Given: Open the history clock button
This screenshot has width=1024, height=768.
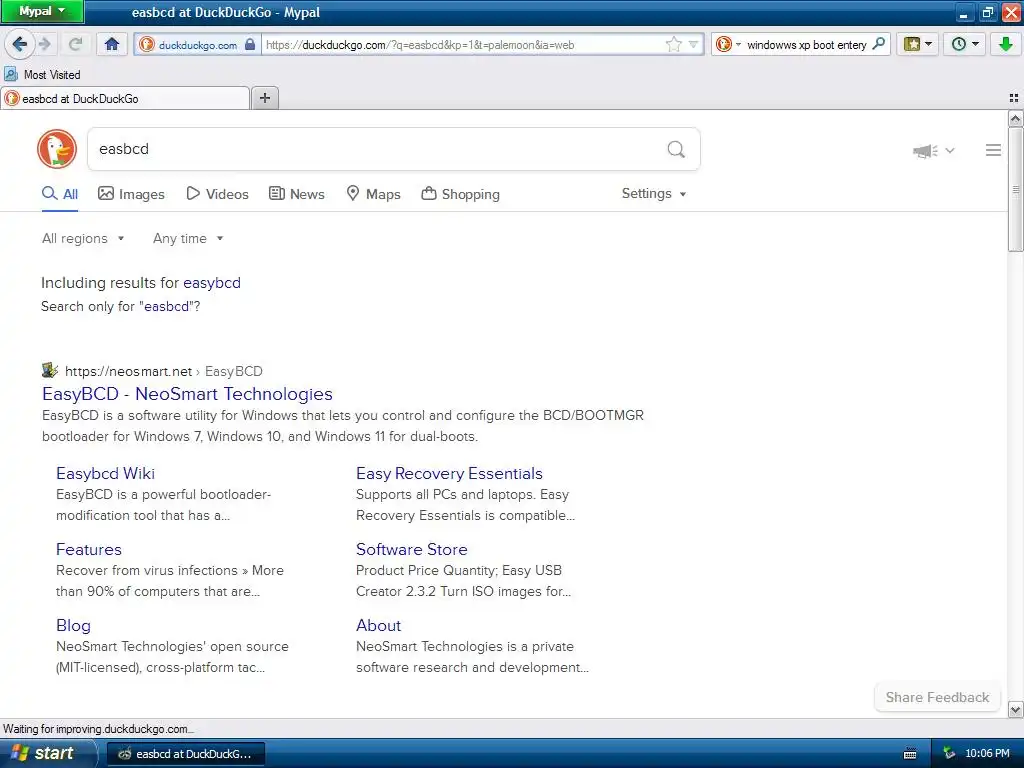Looking at the screenshot, I should (965, 44).
